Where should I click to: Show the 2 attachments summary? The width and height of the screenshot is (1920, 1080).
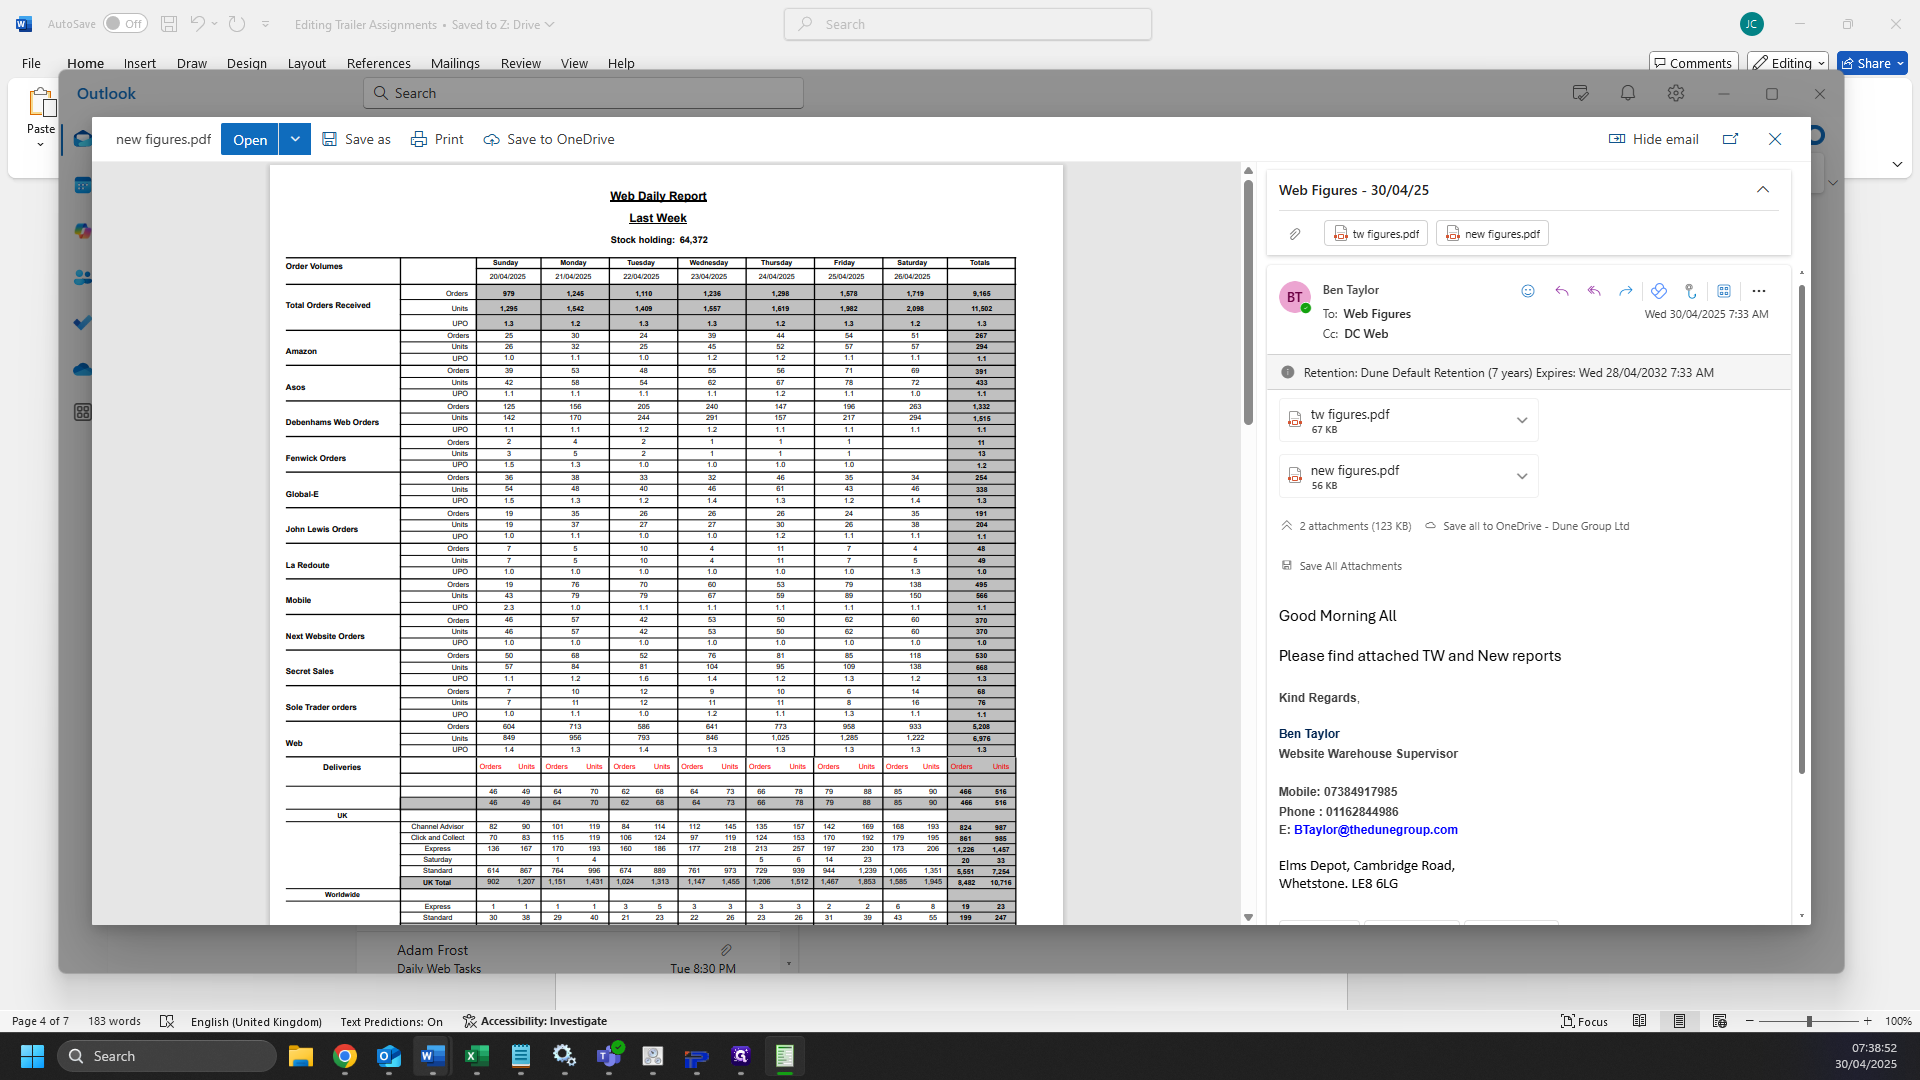1346,526
